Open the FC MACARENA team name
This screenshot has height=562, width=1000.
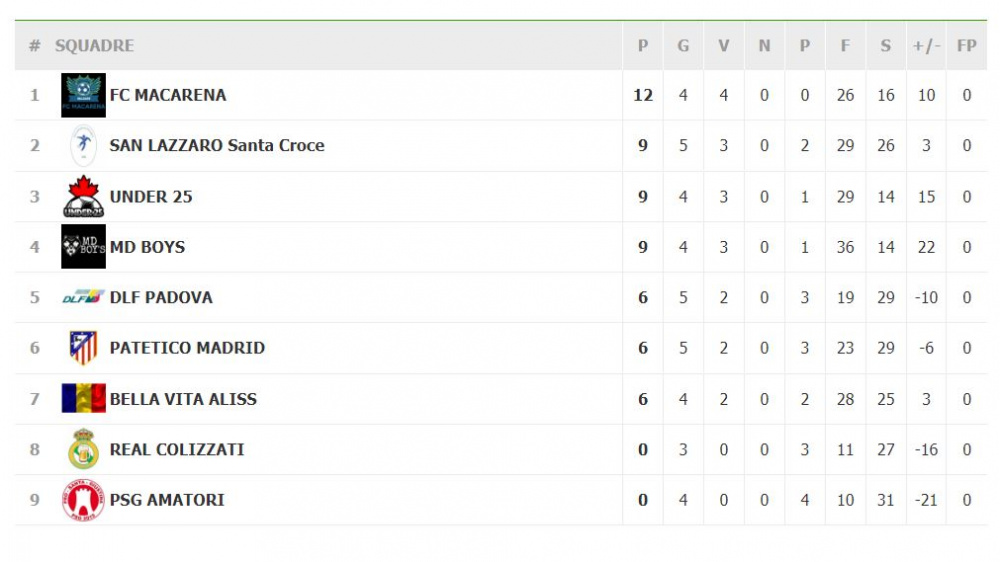tap(168, 95)
